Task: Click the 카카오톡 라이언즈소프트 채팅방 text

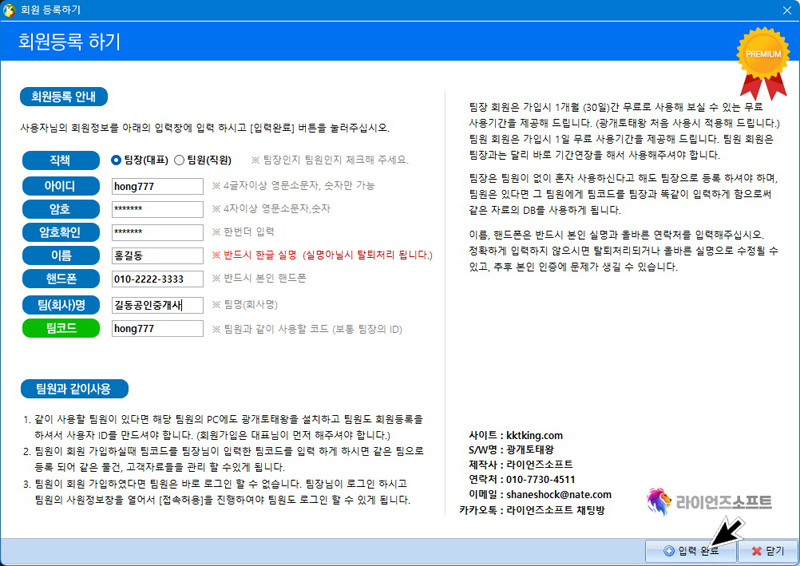Action: point(532,510)
